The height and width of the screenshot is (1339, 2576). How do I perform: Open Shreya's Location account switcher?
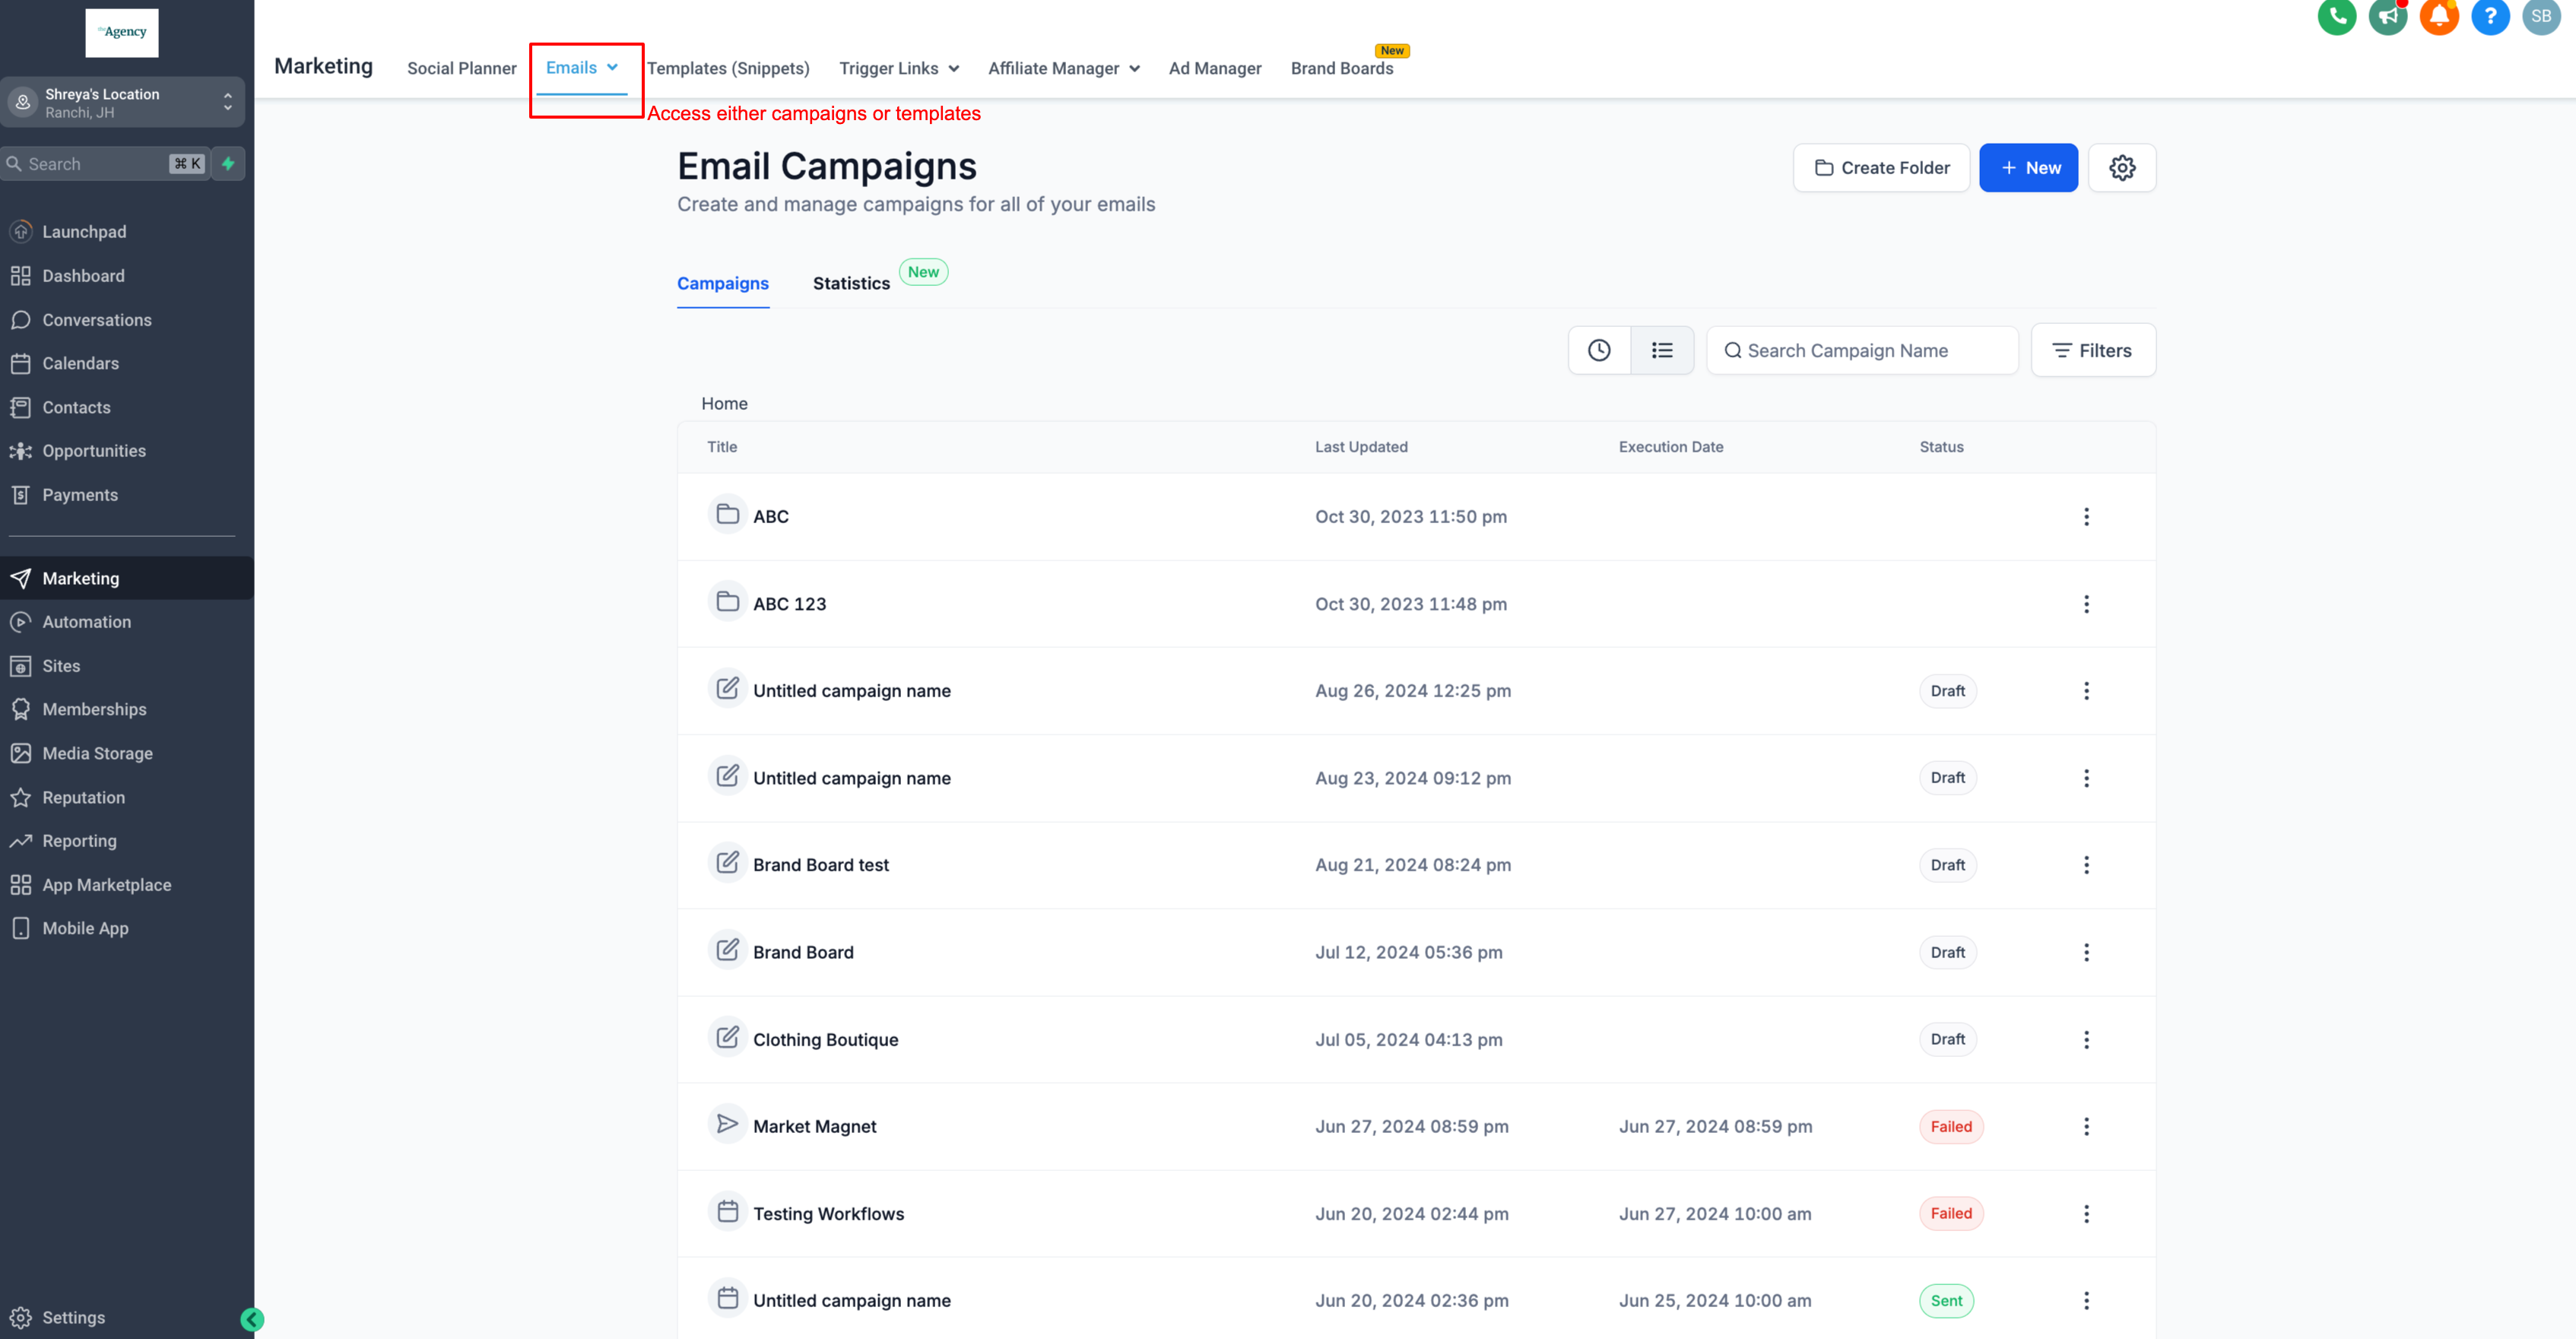(122, 102)
